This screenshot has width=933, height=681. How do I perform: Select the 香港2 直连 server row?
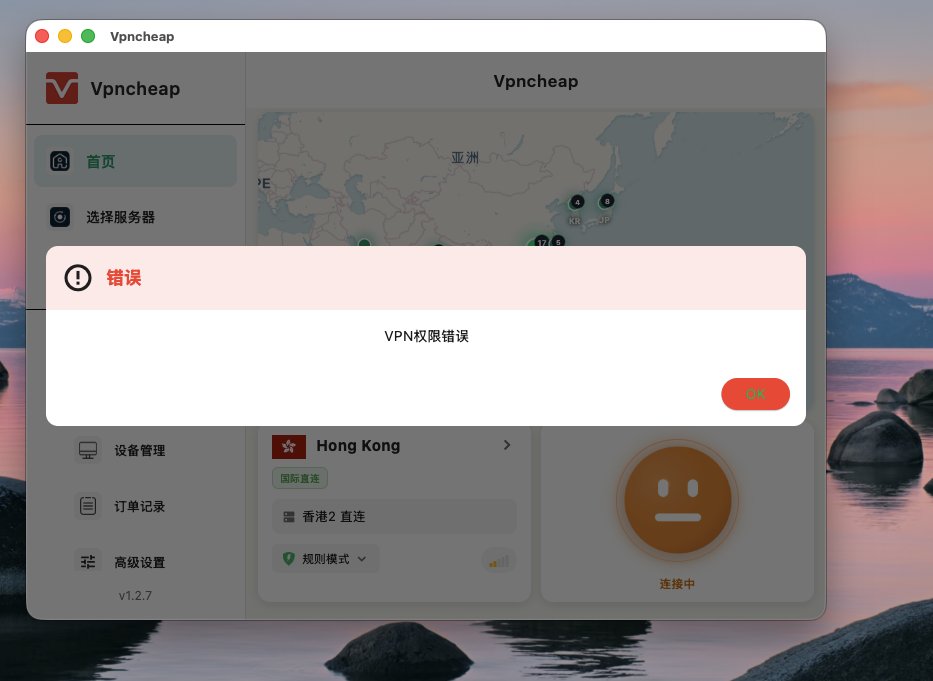point(394,517)
